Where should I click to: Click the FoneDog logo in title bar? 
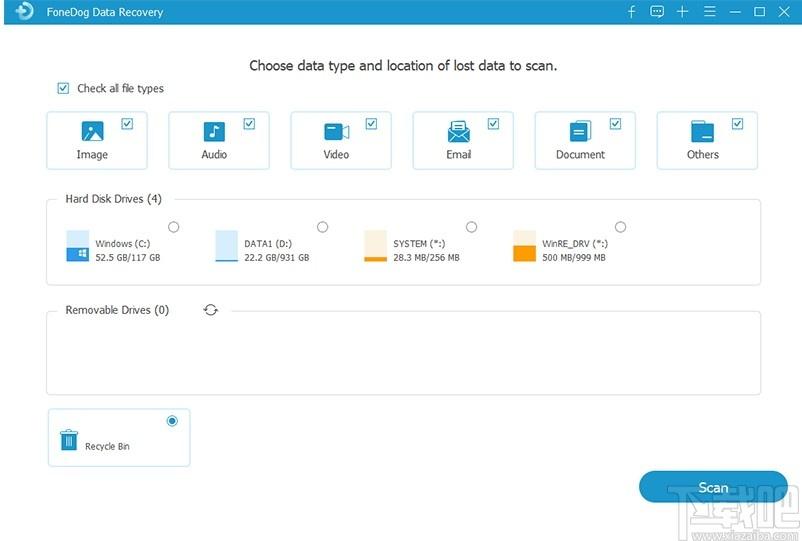pos(25,12)
